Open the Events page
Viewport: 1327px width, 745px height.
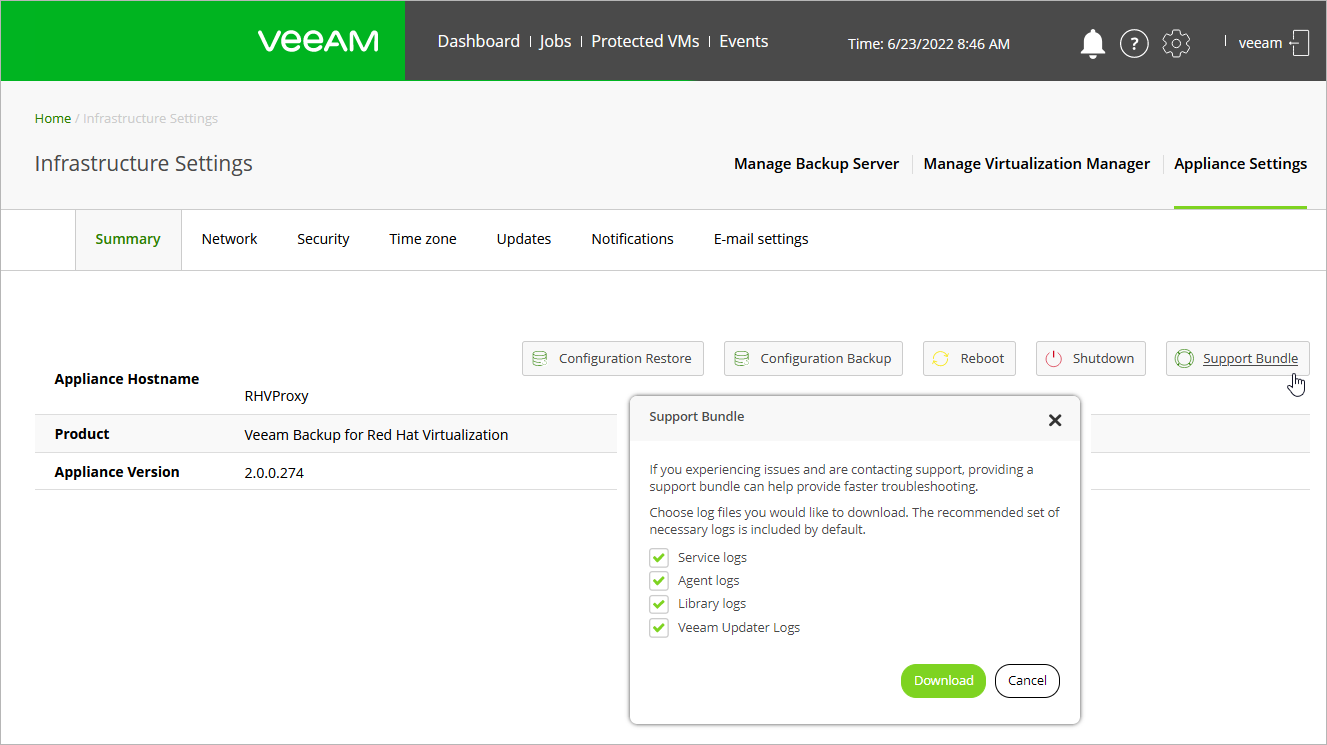(744, 41)
